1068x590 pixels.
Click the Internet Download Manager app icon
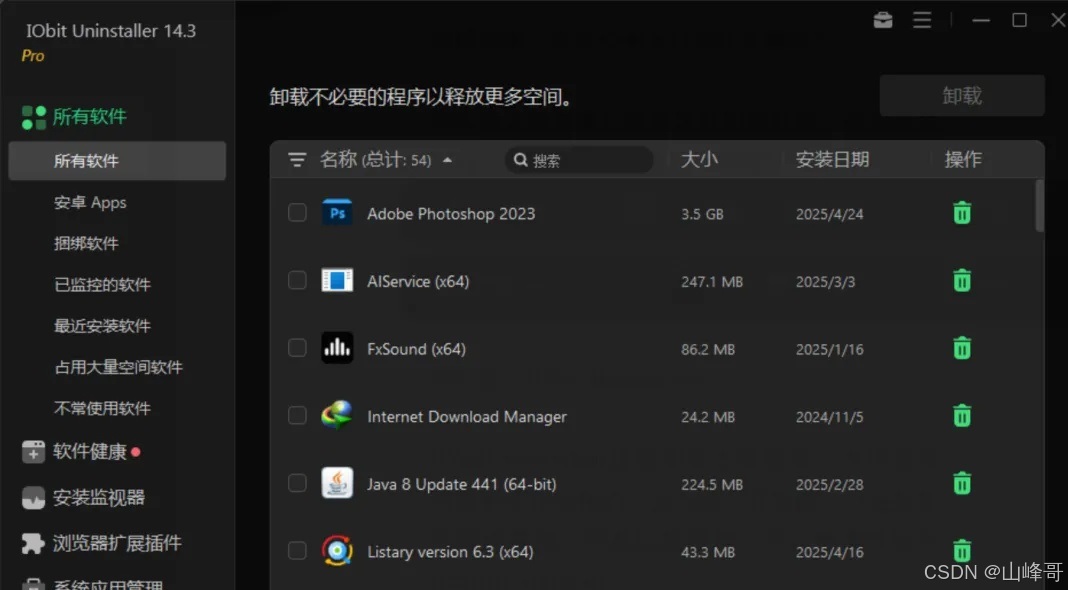click(337, 415)
